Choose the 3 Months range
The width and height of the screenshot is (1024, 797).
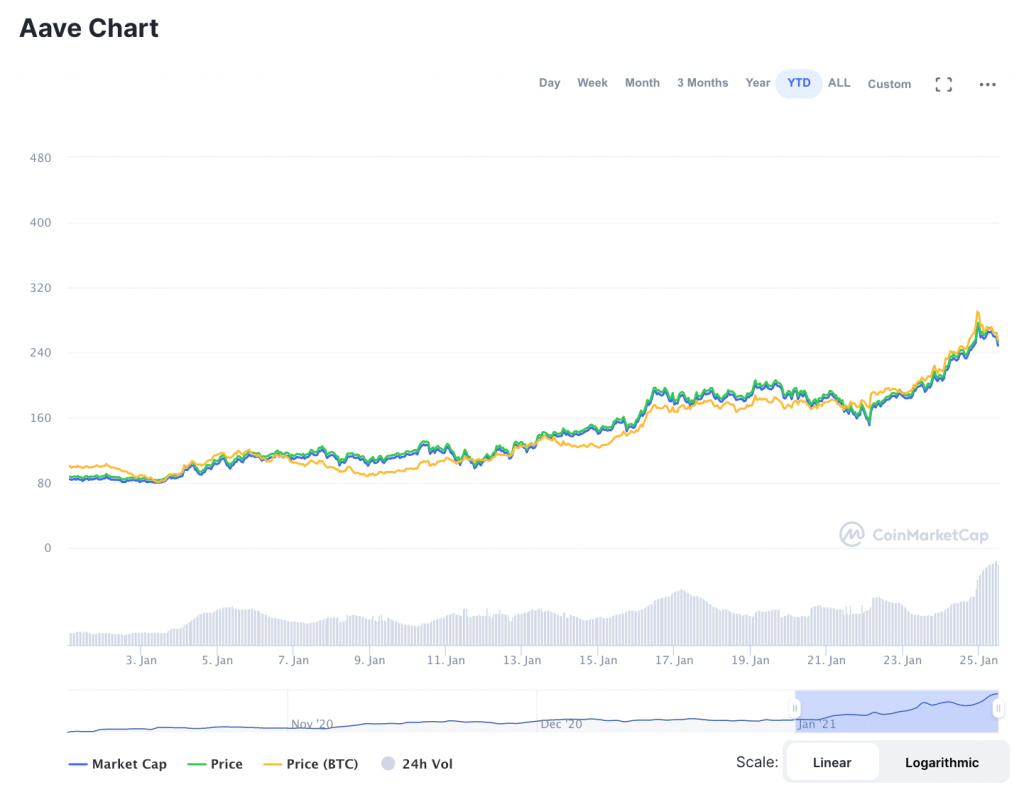click(702, 83)
